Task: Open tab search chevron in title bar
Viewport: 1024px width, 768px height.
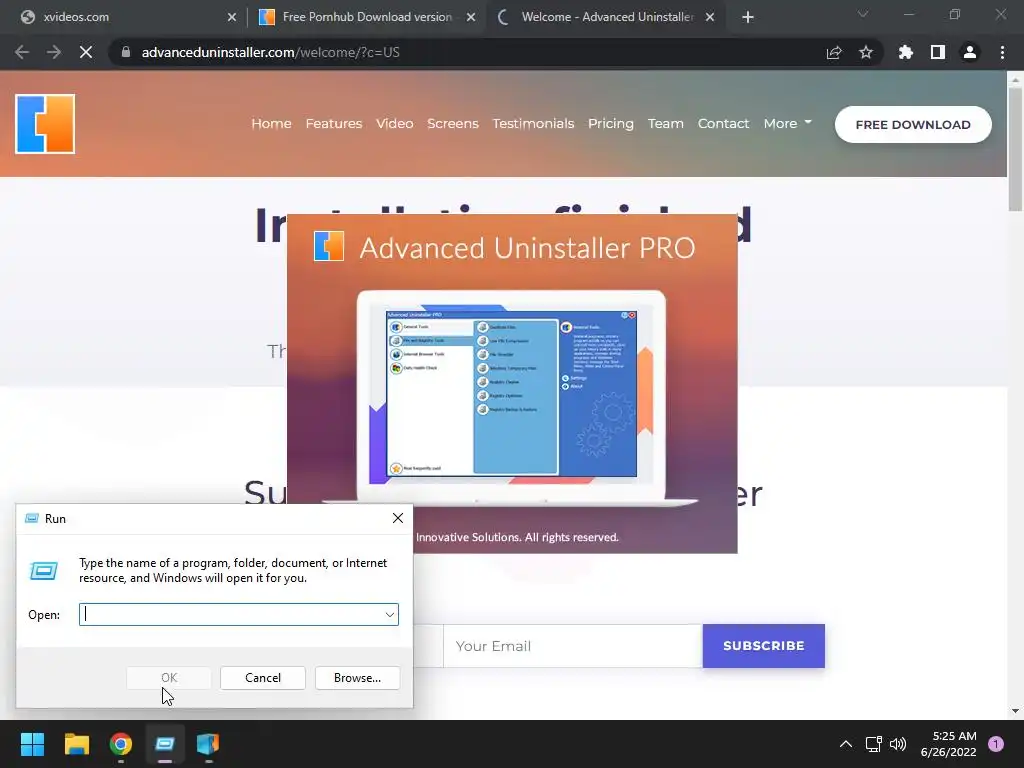Action: [863, 14]
